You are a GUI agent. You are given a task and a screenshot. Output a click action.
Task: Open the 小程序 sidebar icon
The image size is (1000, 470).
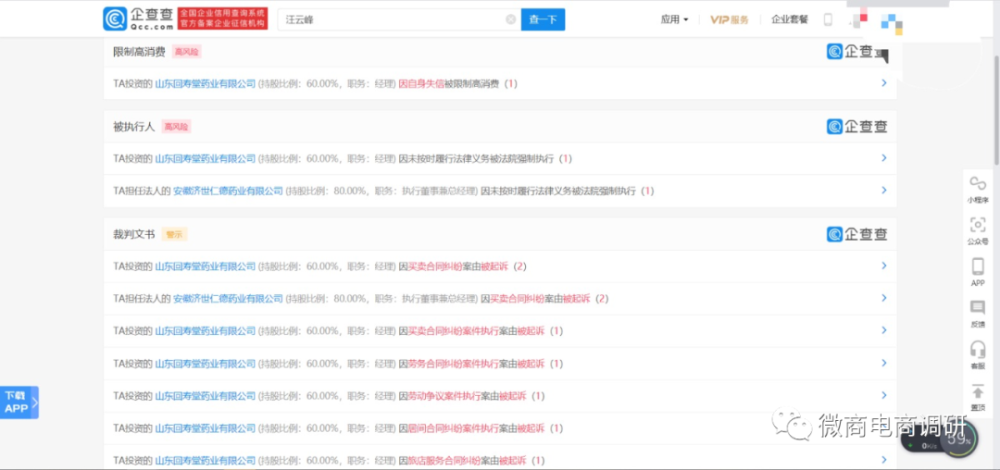tap(978, 189)
